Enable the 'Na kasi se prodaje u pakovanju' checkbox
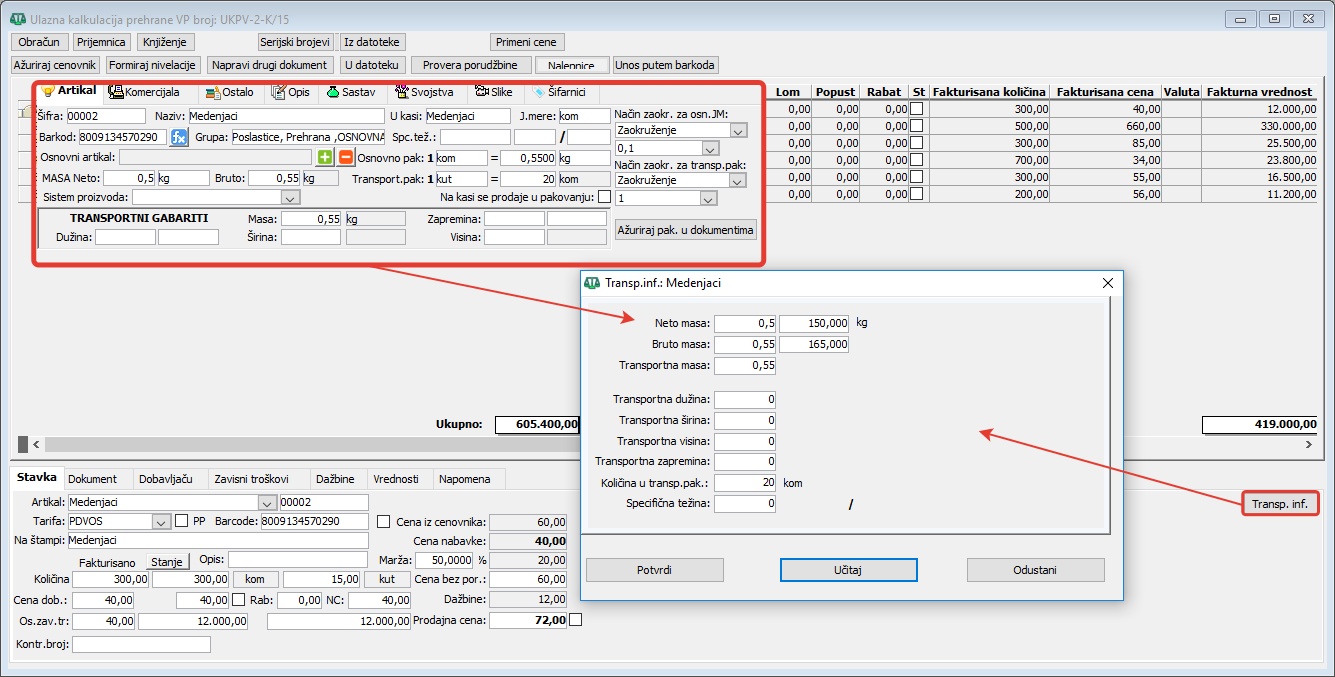 pos(603,197)
